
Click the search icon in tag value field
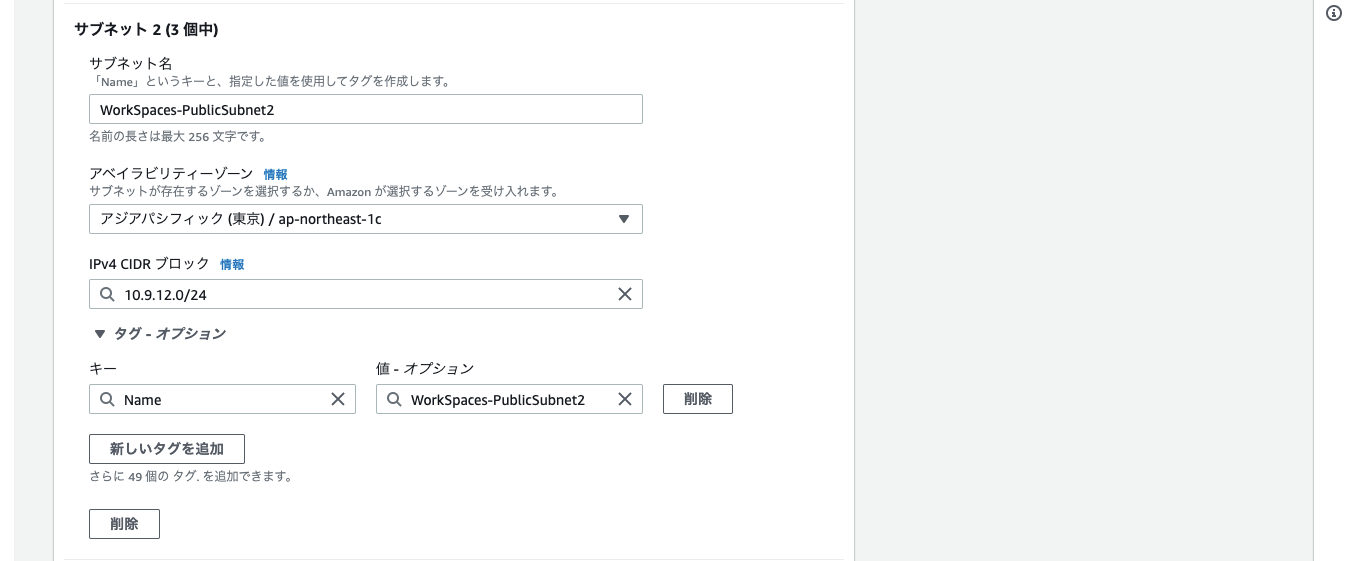tap(394, 399)
